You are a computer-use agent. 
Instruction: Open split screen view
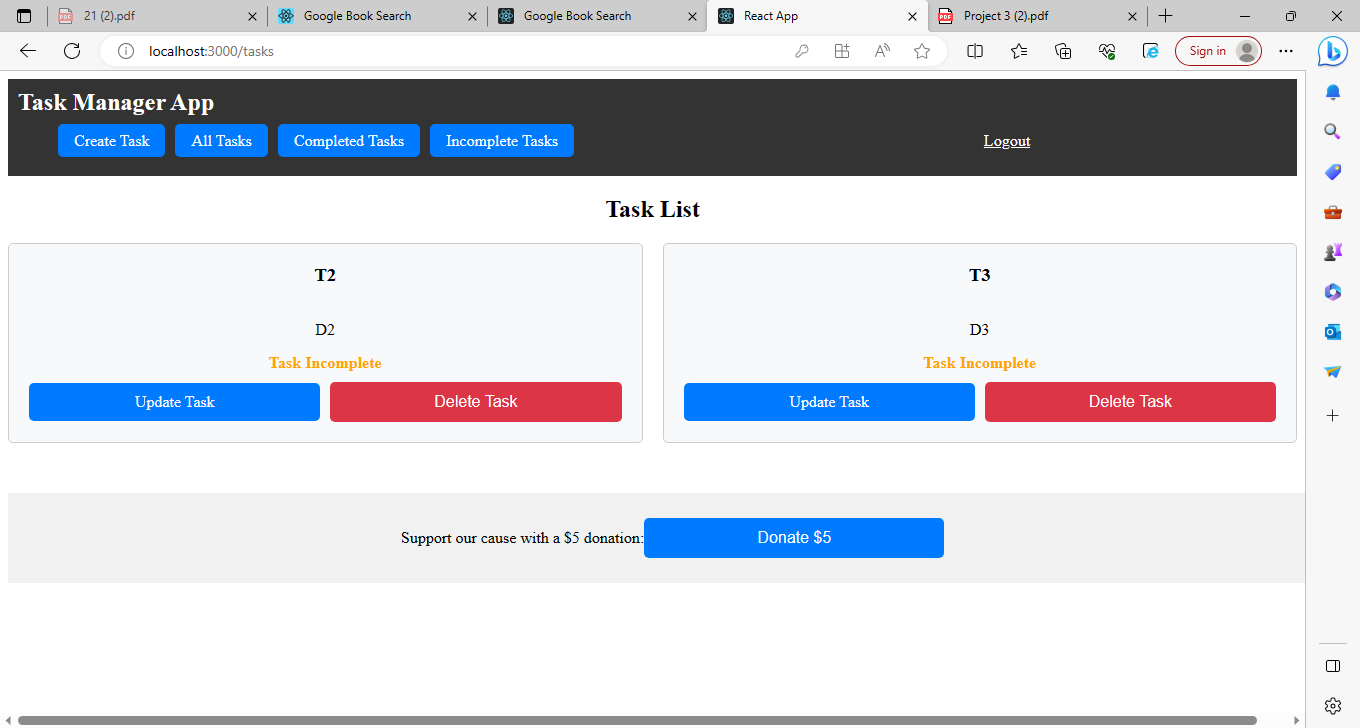click(975, 51)
